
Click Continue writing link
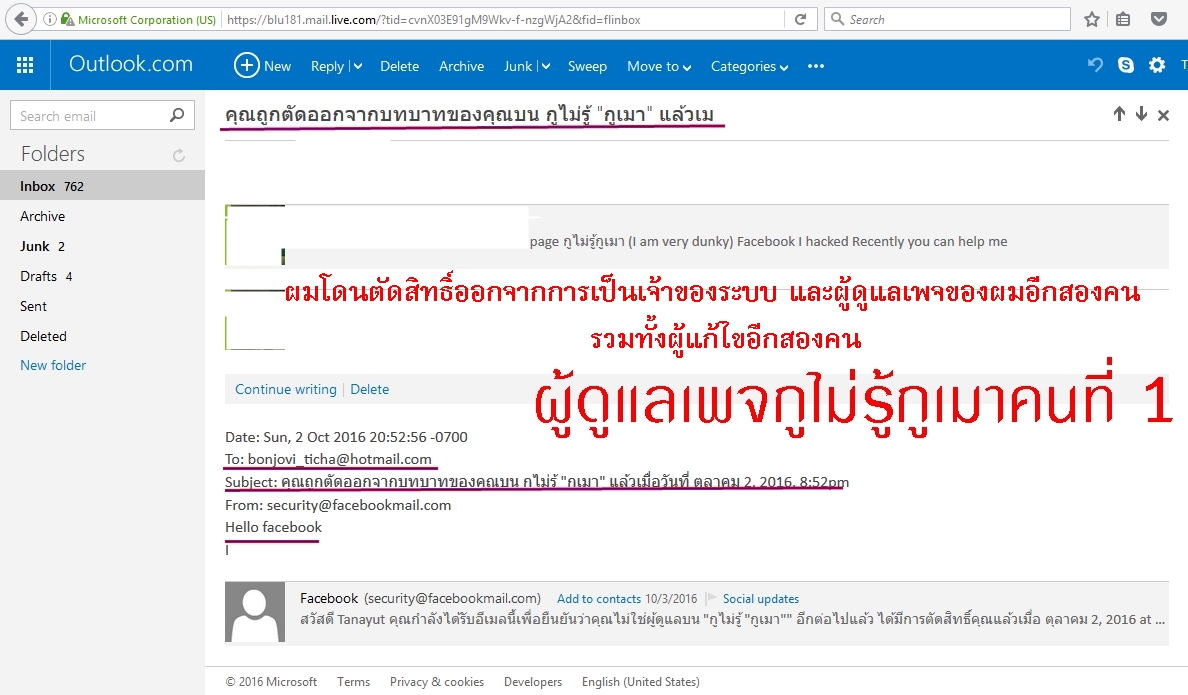tap(286, 389)
